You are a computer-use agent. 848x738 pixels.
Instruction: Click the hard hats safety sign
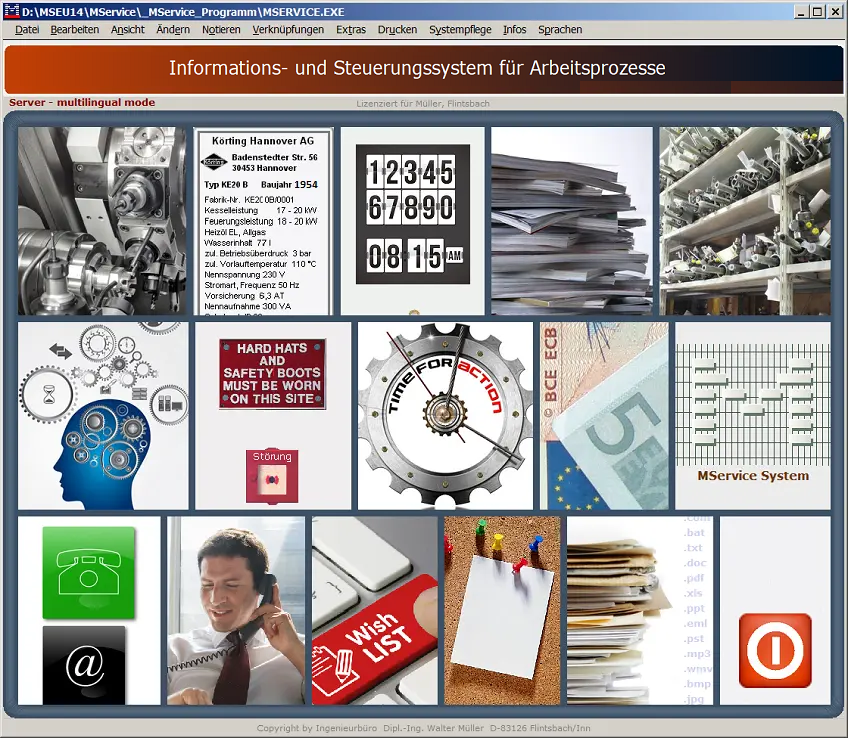[x=272, y=374]
